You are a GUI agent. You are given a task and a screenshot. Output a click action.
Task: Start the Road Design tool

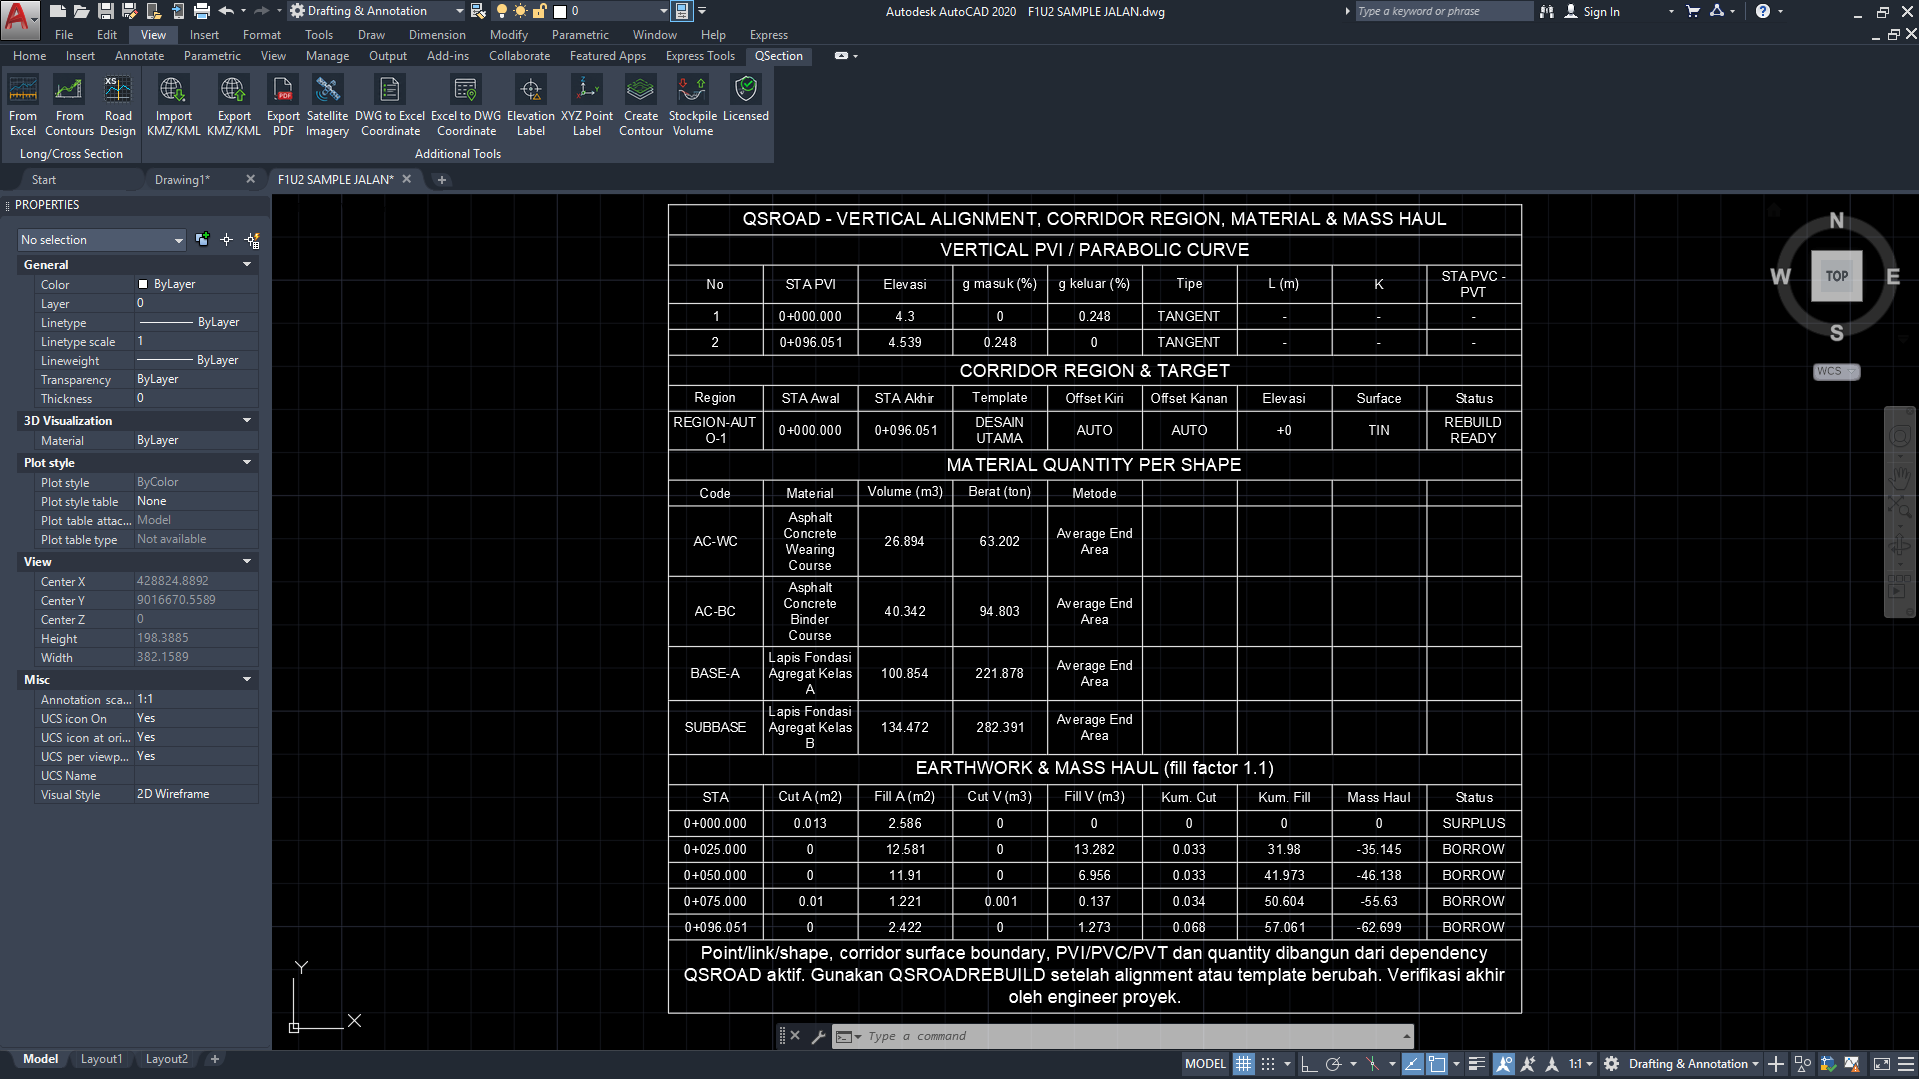click(x=118, y=105)
